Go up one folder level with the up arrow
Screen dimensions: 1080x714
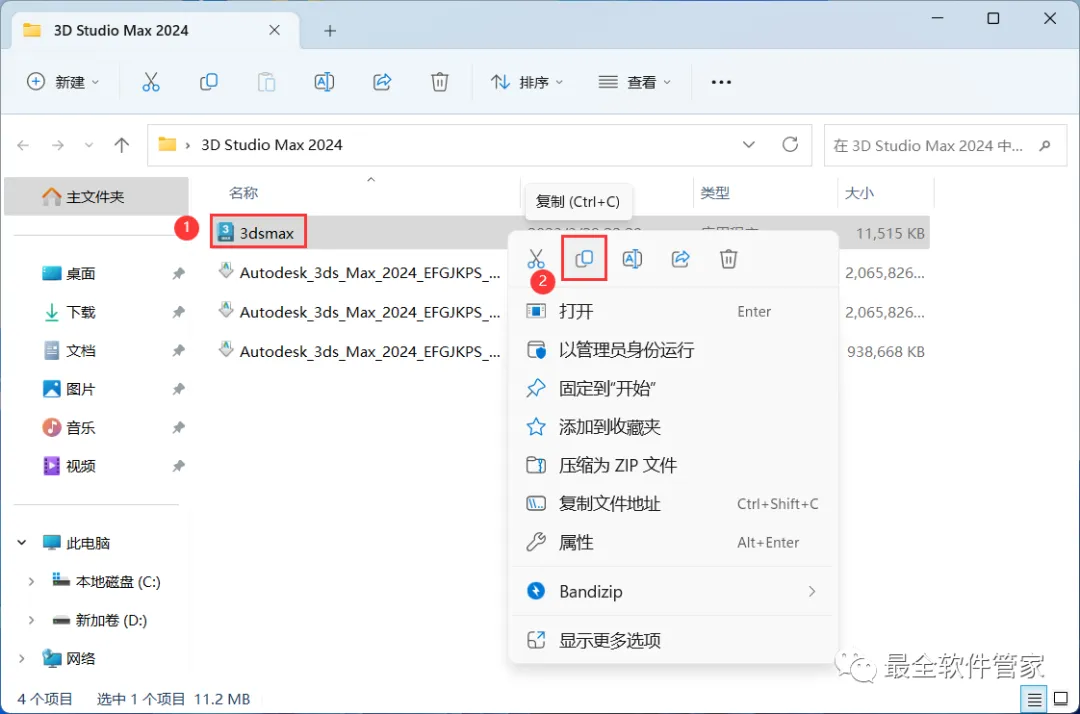click(x=122, y=145)
